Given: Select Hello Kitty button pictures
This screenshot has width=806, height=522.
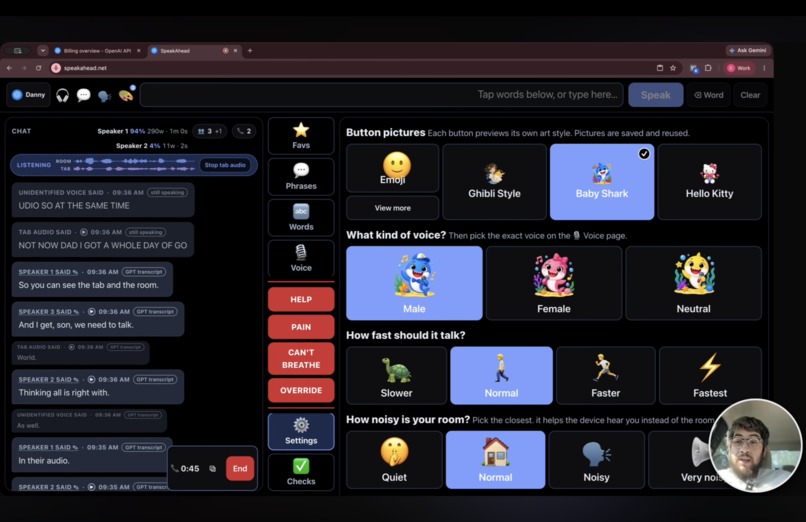Looking at the screenshot, I should [x=709, y=182].
